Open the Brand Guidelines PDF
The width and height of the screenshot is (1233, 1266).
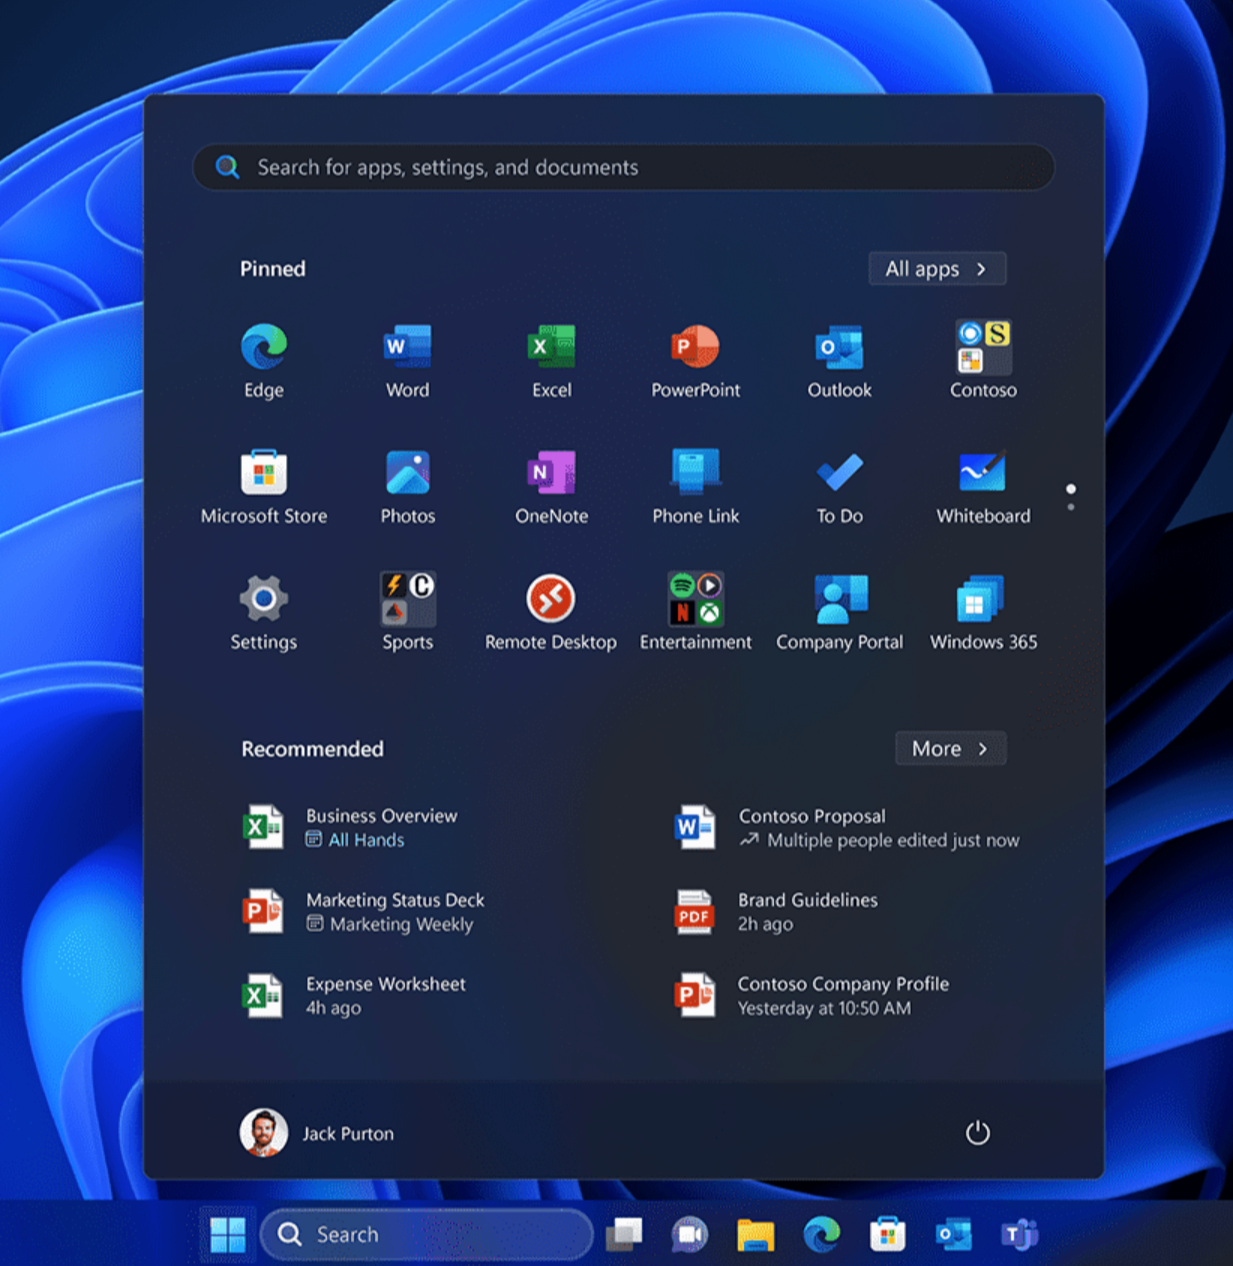777,912
